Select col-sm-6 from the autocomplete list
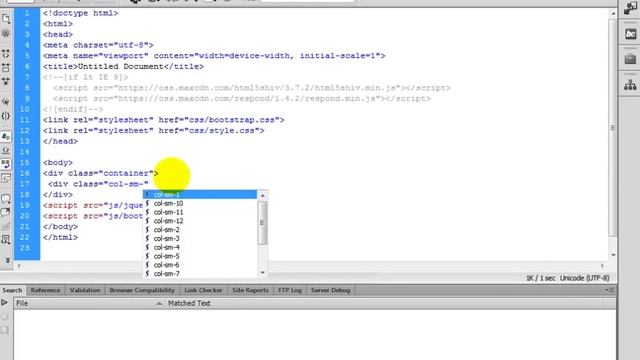640x360 pixels. click(x=200, y=265)
